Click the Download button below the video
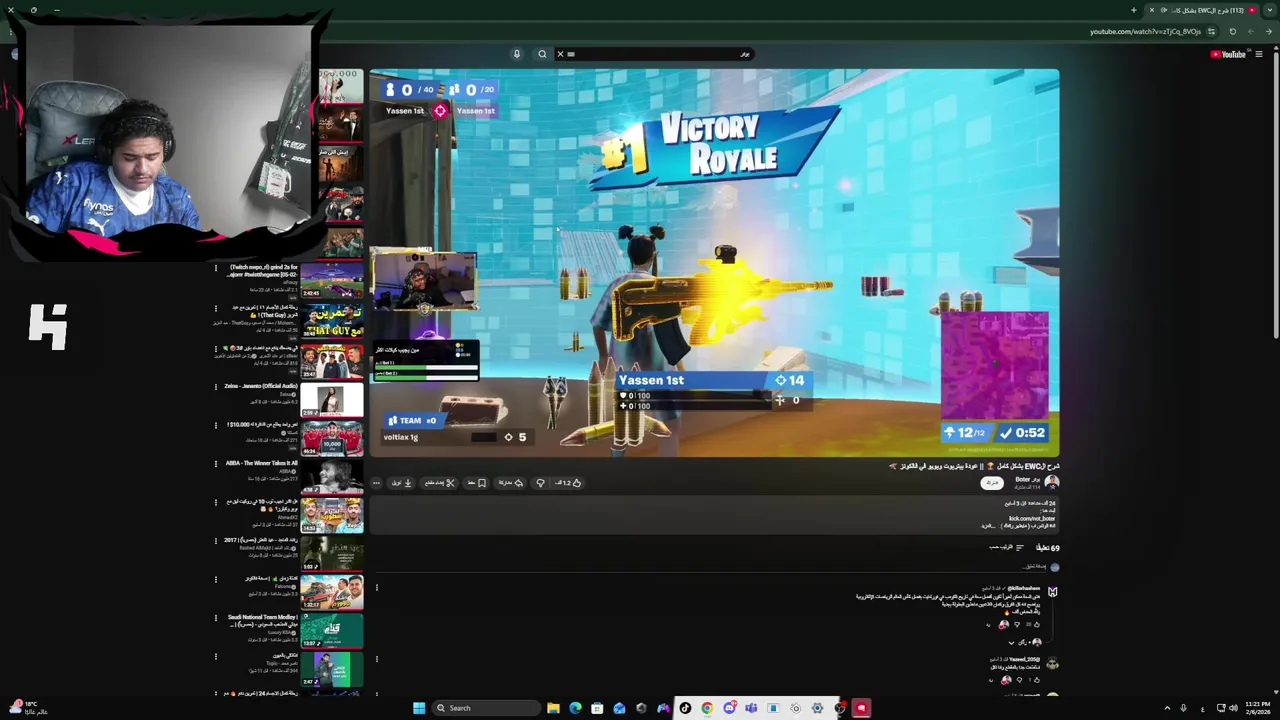1280x720 pixels. (x=401, y=483)
